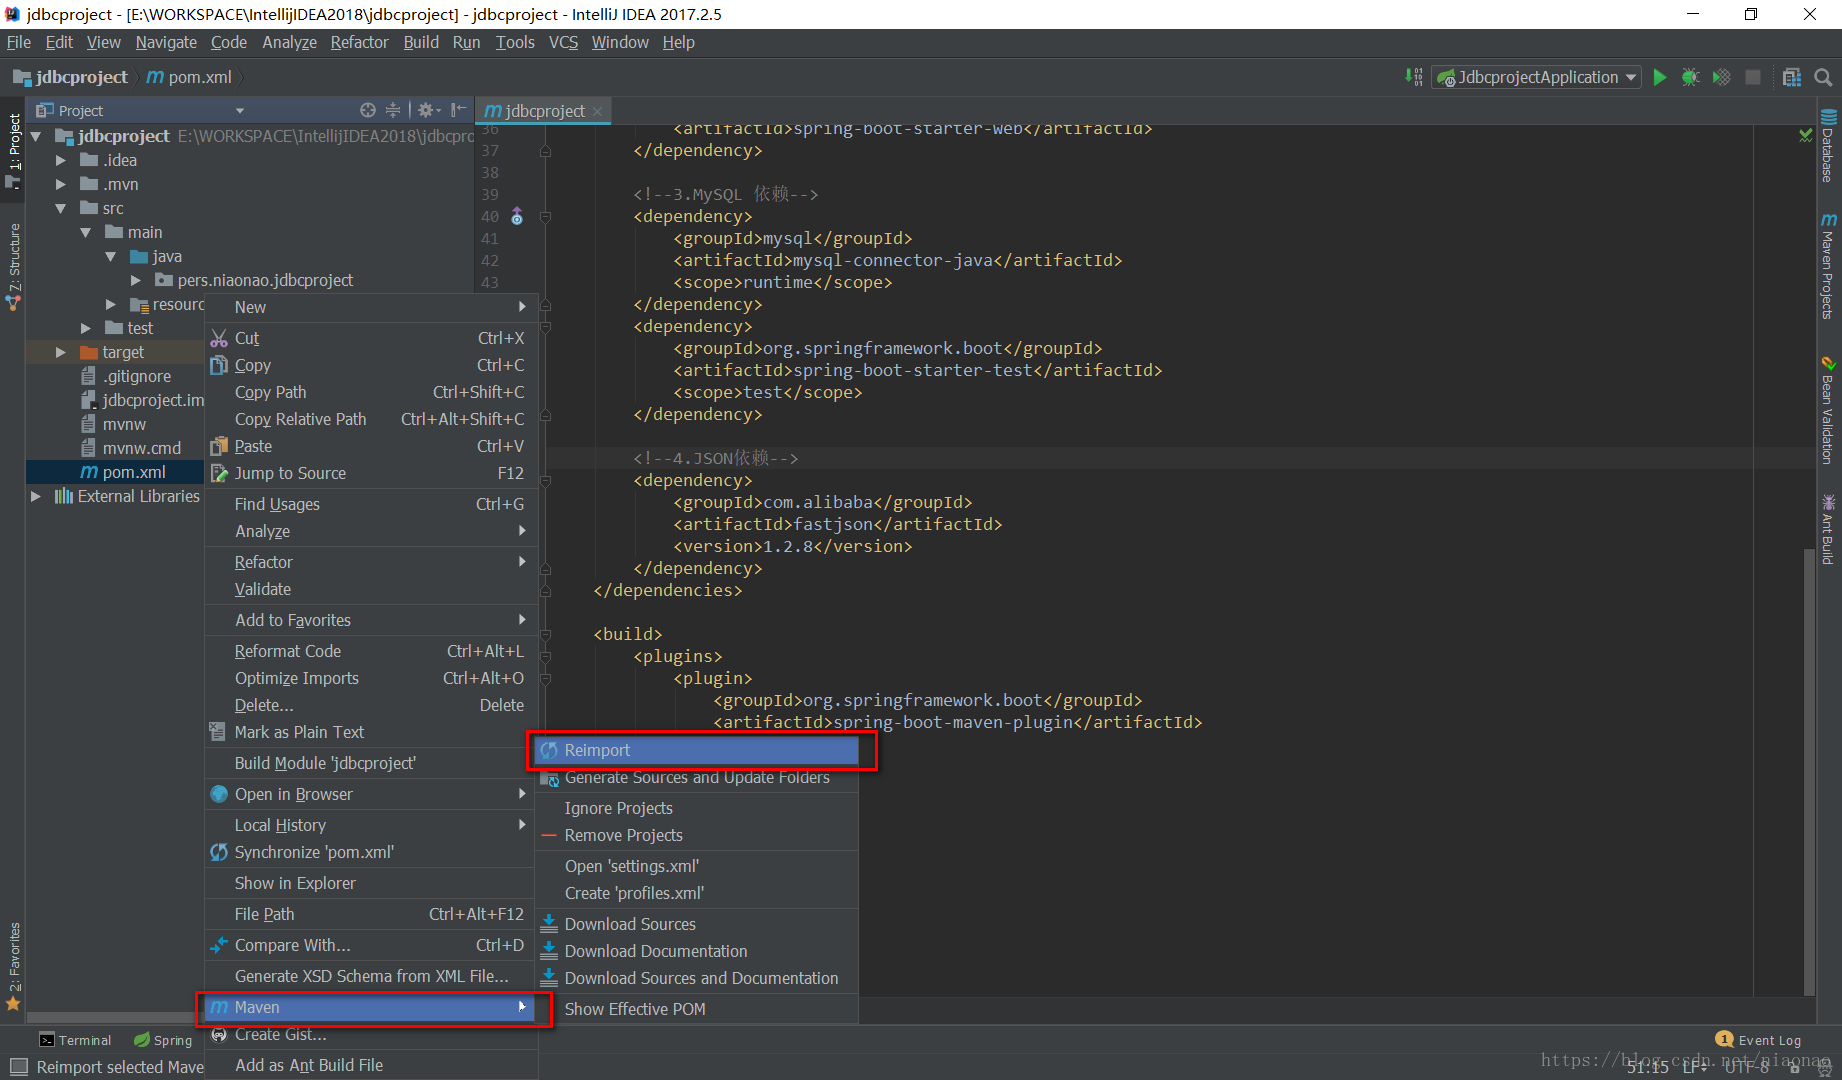Screen dimensions: 1842x1080
Task: Hide the Project tool window icon
Action: tap(458, 110)
